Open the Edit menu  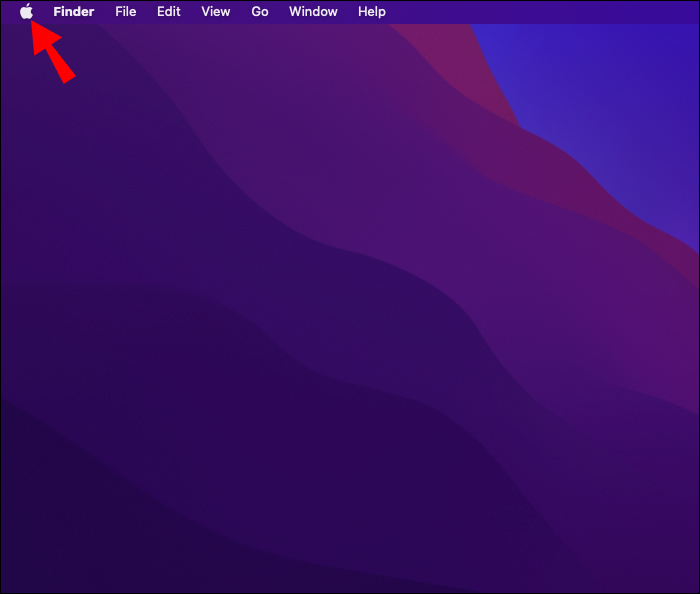click(x=168, y=12)
